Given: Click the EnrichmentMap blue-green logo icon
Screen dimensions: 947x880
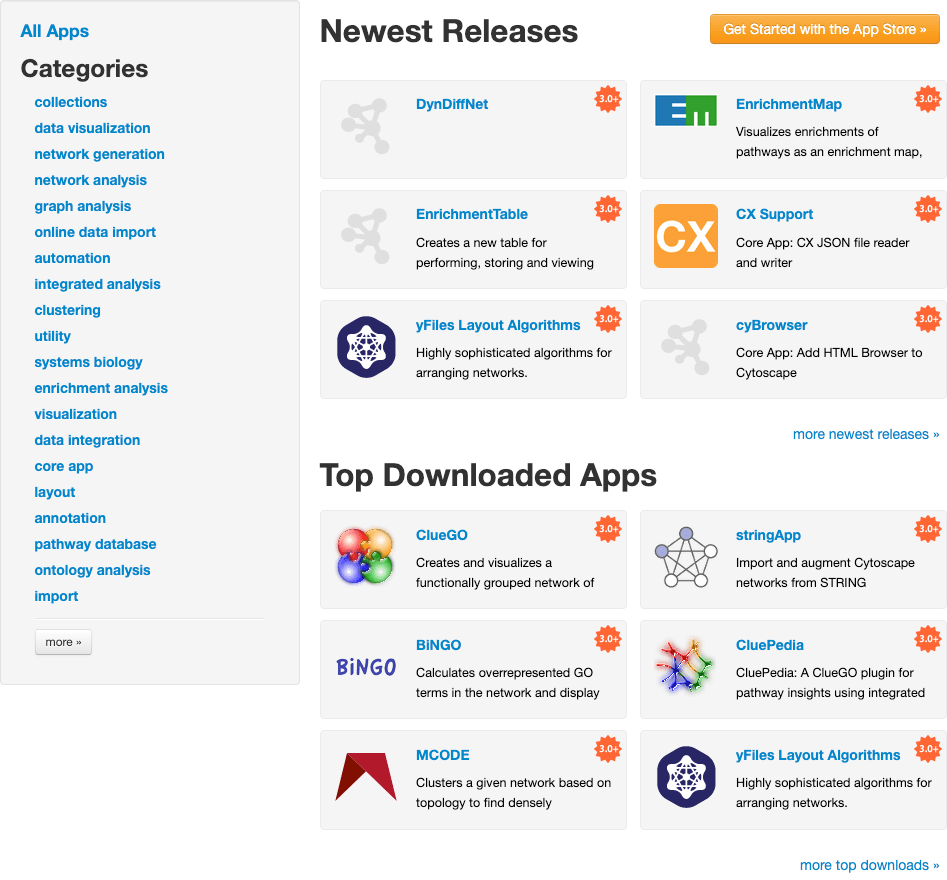Looking at the screenshot, I should tap(686, 111).
